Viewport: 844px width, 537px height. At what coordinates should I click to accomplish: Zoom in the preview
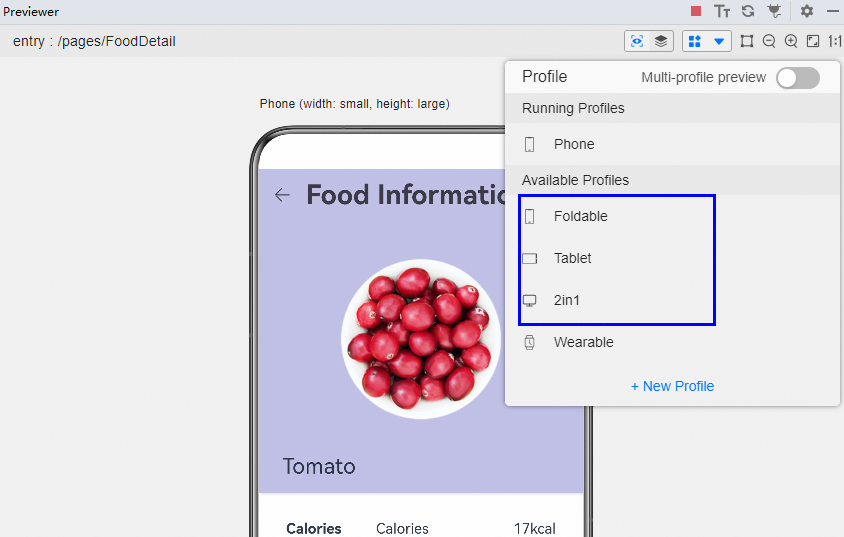pos(791,41)
